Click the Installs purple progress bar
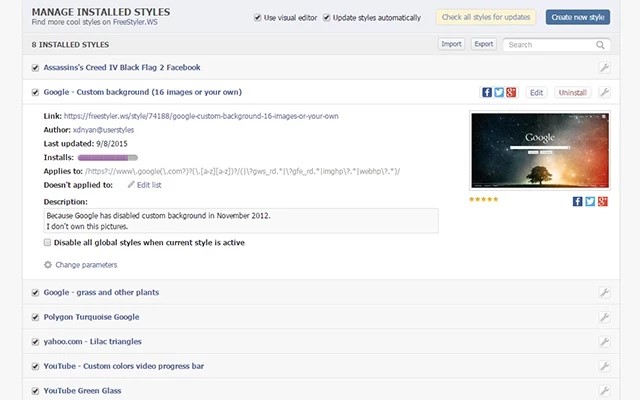The image size is (640, 400). click(x=108, y=158)
